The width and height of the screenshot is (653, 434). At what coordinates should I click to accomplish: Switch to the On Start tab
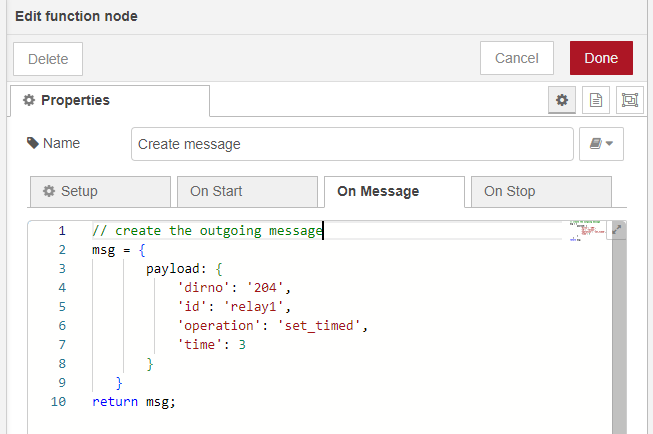tap(246, 191)
